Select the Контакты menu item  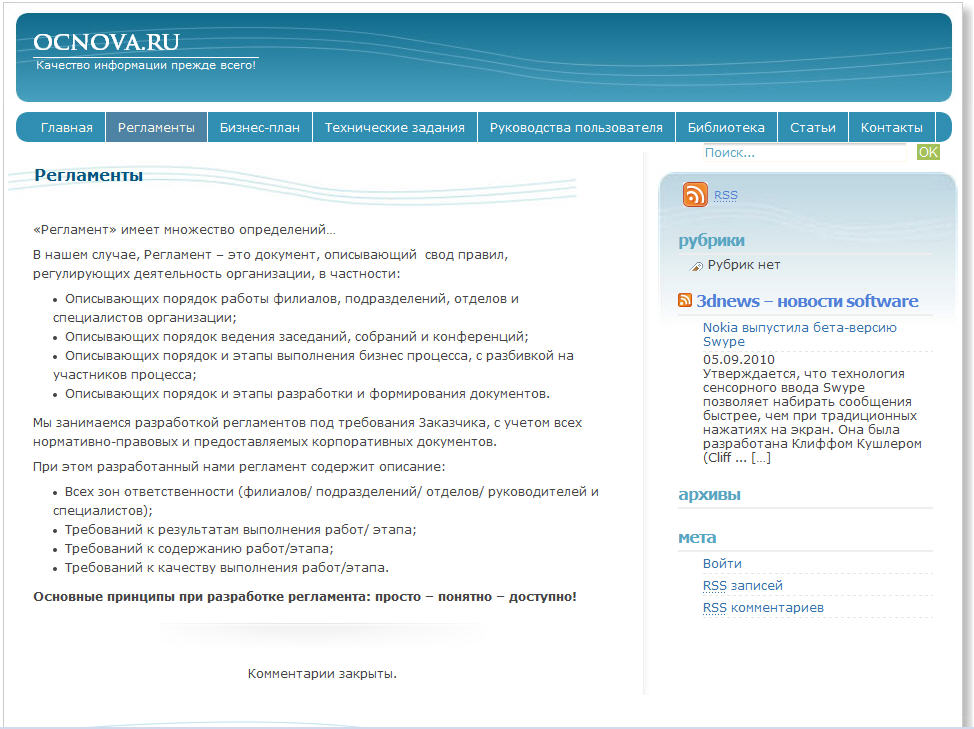point(890,127)
